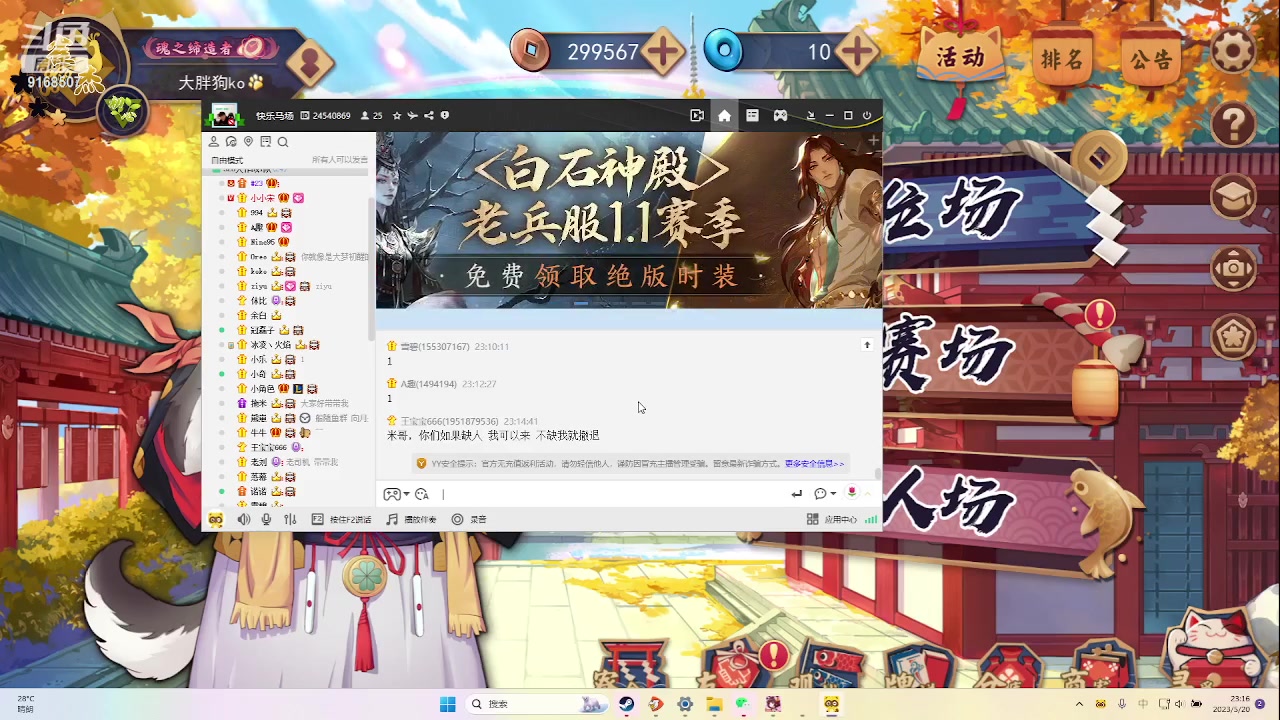Viewport: 1280px width, 720px height.
Task: Click the green network signal bars
Action: pyautogui.click(x=871, y=519)
